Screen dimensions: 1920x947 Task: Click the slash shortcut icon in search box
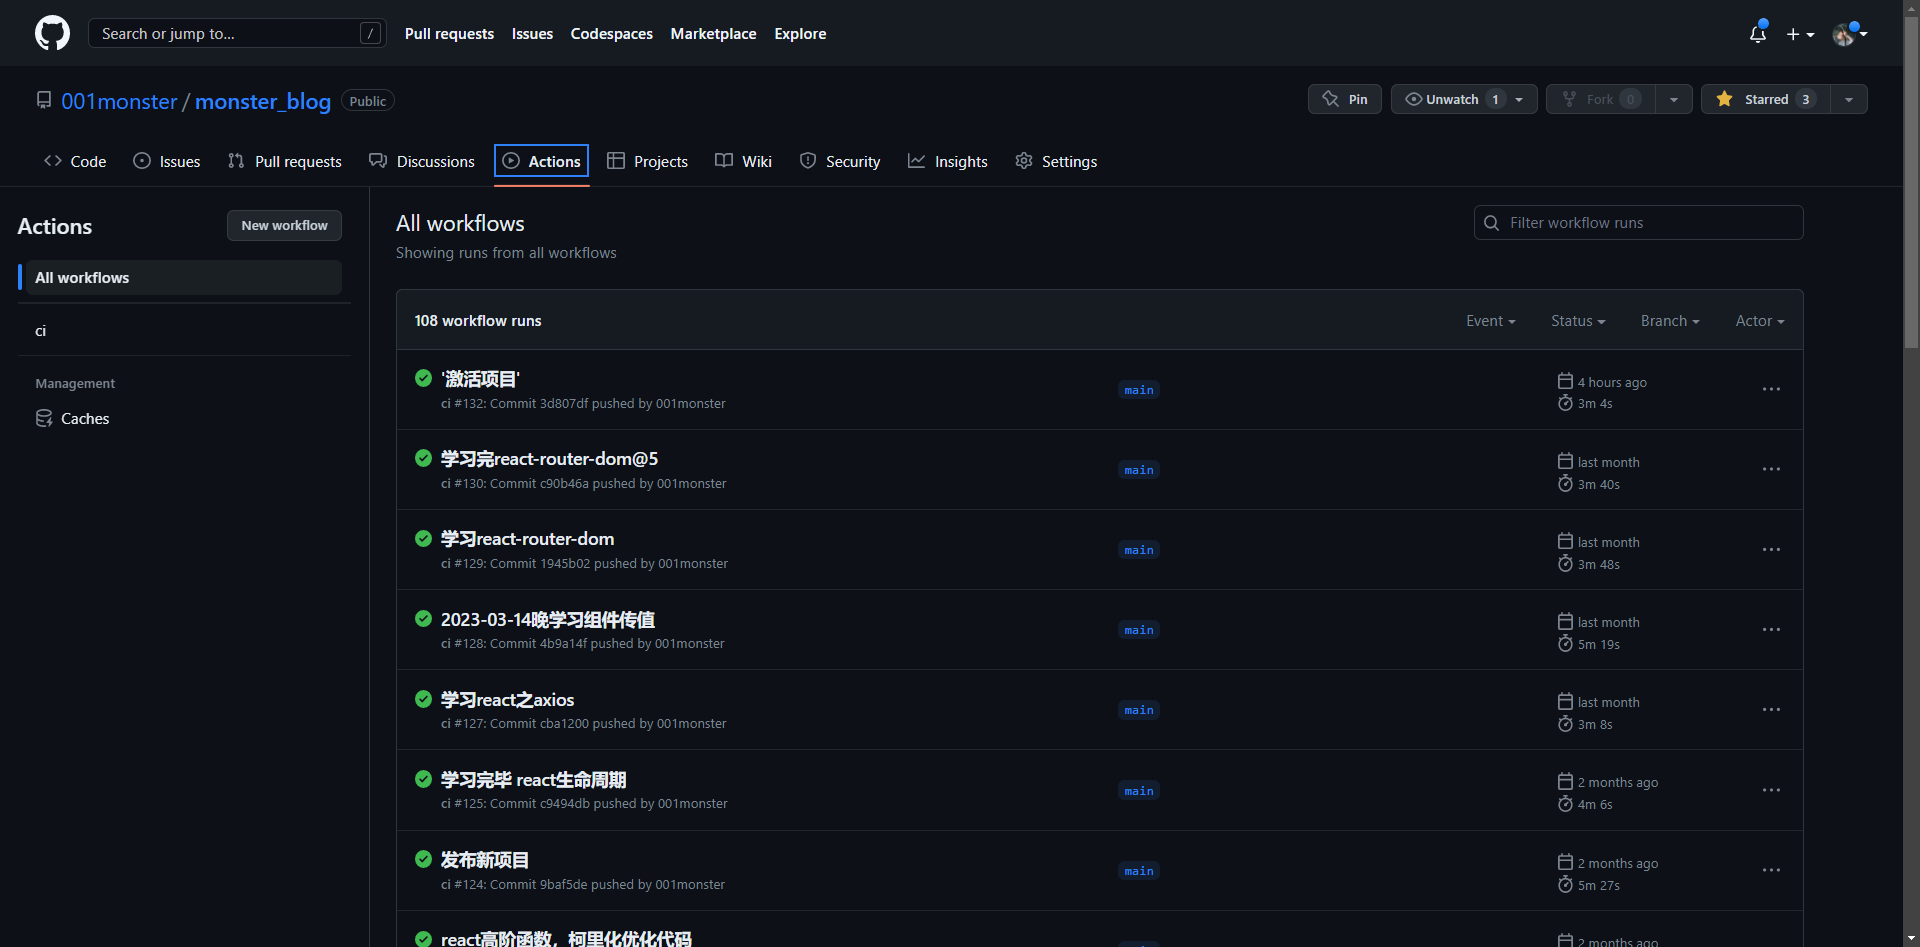point(370,33)
